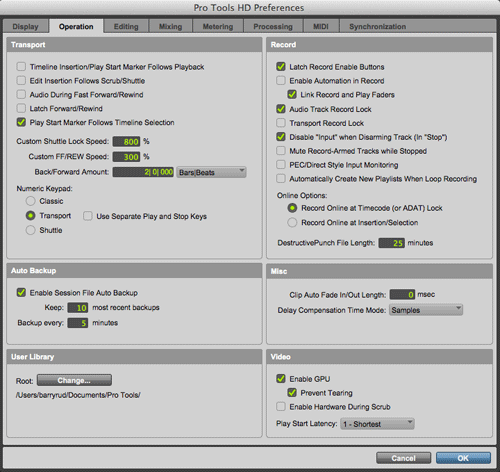The height and width of the screenshot is (472, 500).
Task: Select Transport numeric keypad mode
Action: point(31,216)
